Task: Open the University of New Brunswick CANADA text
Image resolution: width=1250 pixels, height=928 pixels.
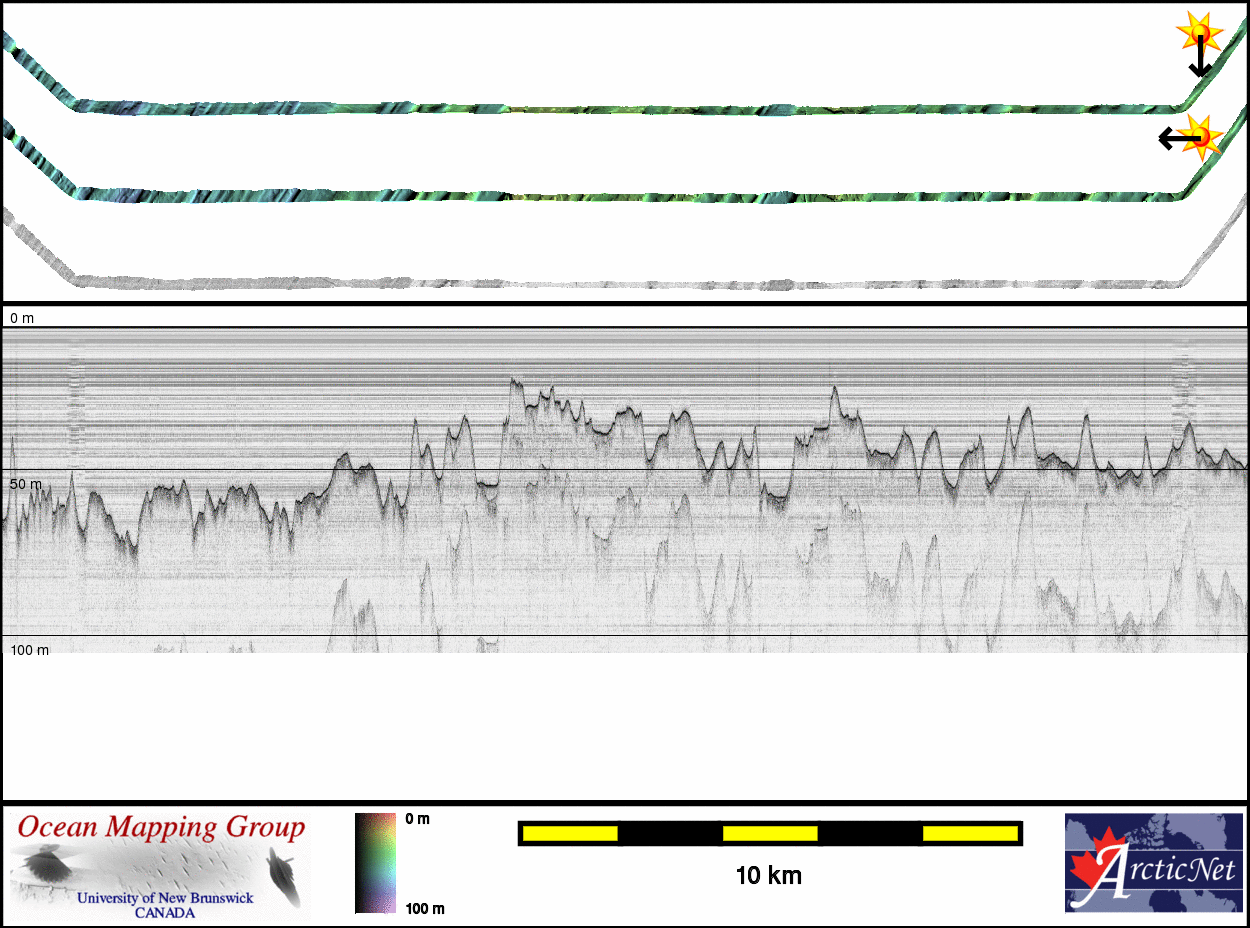Action: [x=165, y=905]
